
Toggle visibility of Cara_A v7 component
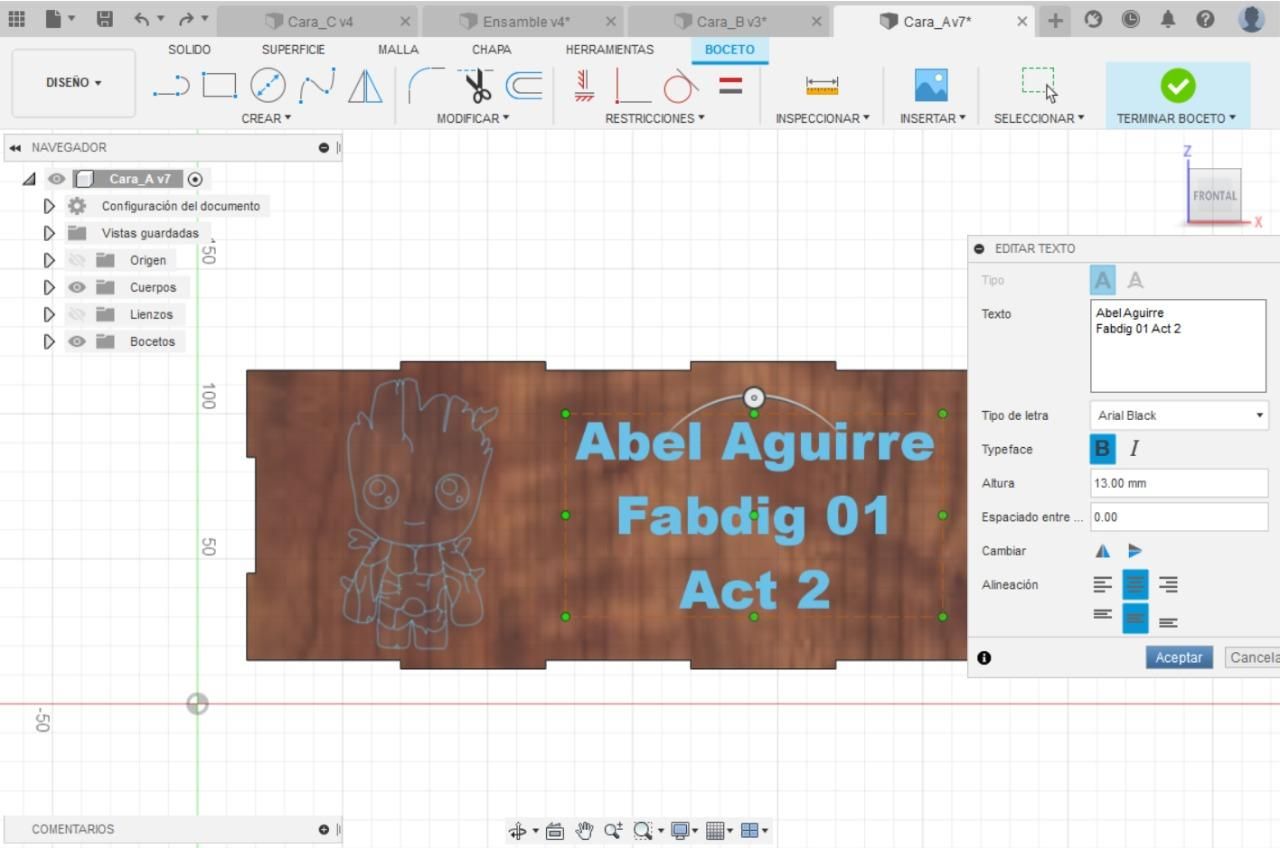tap(57, 179)
